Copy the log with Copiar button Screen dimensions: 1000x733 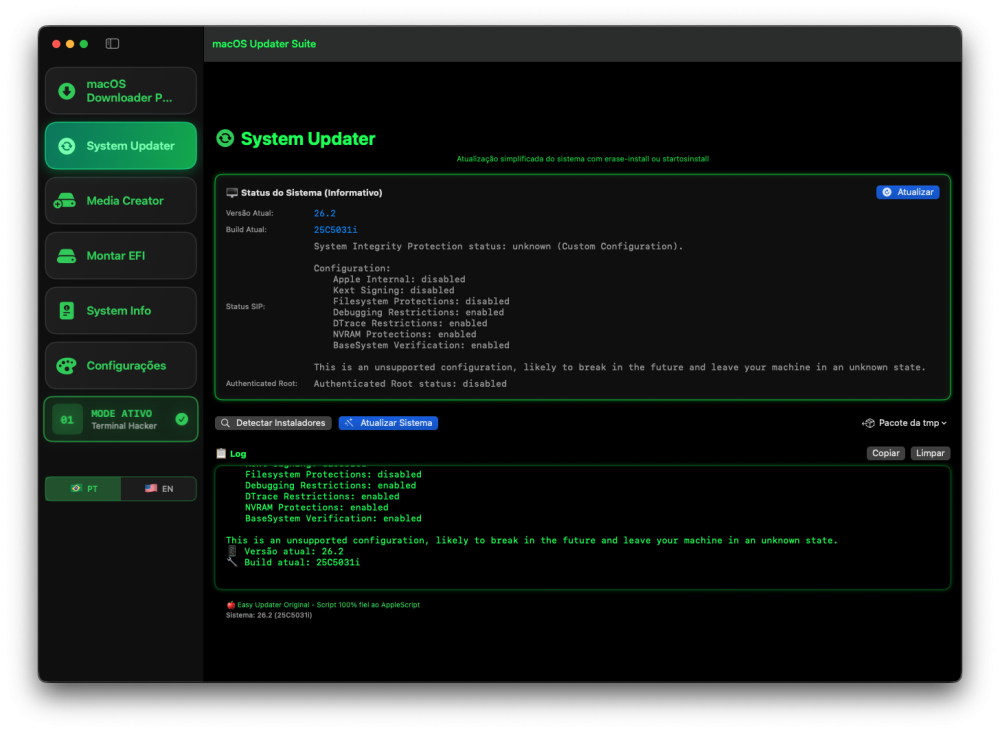885,453
